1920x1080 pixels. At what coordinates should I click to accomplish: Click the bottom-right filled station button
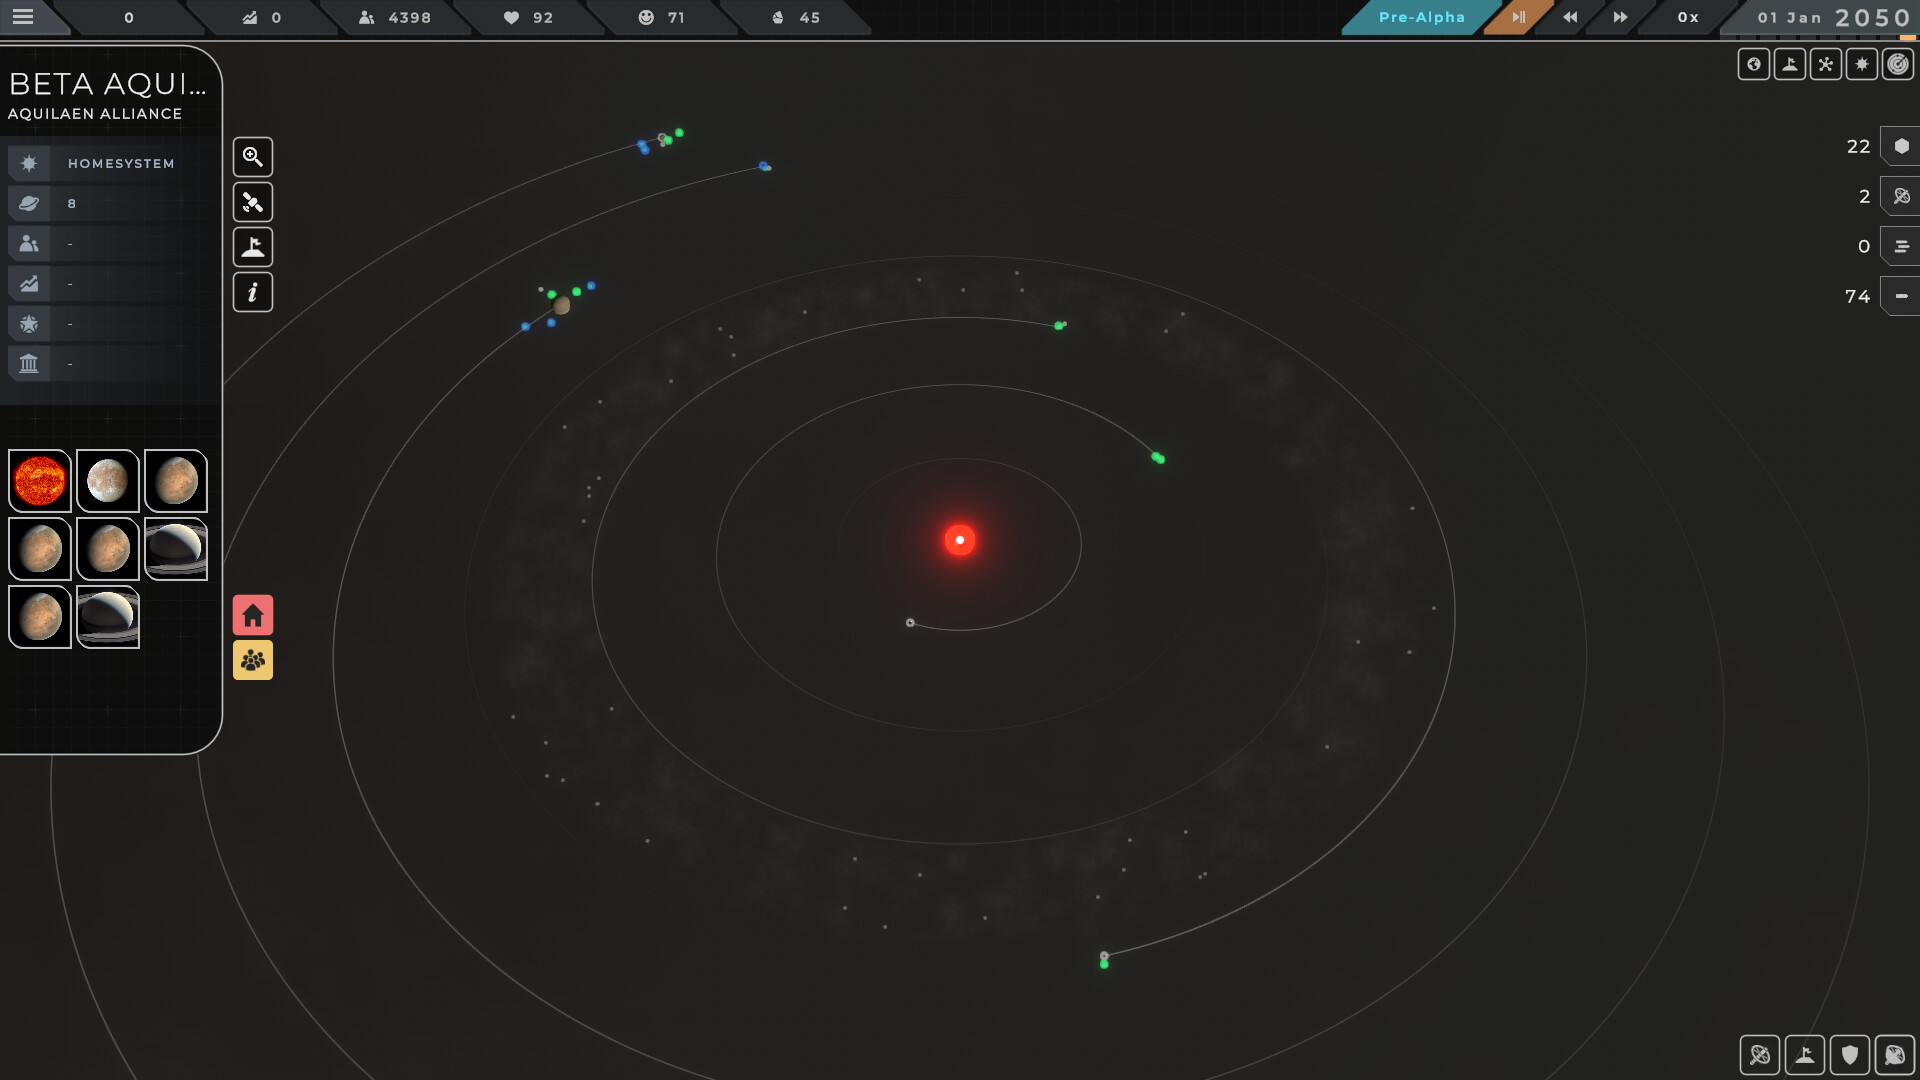point(1895,1055)
